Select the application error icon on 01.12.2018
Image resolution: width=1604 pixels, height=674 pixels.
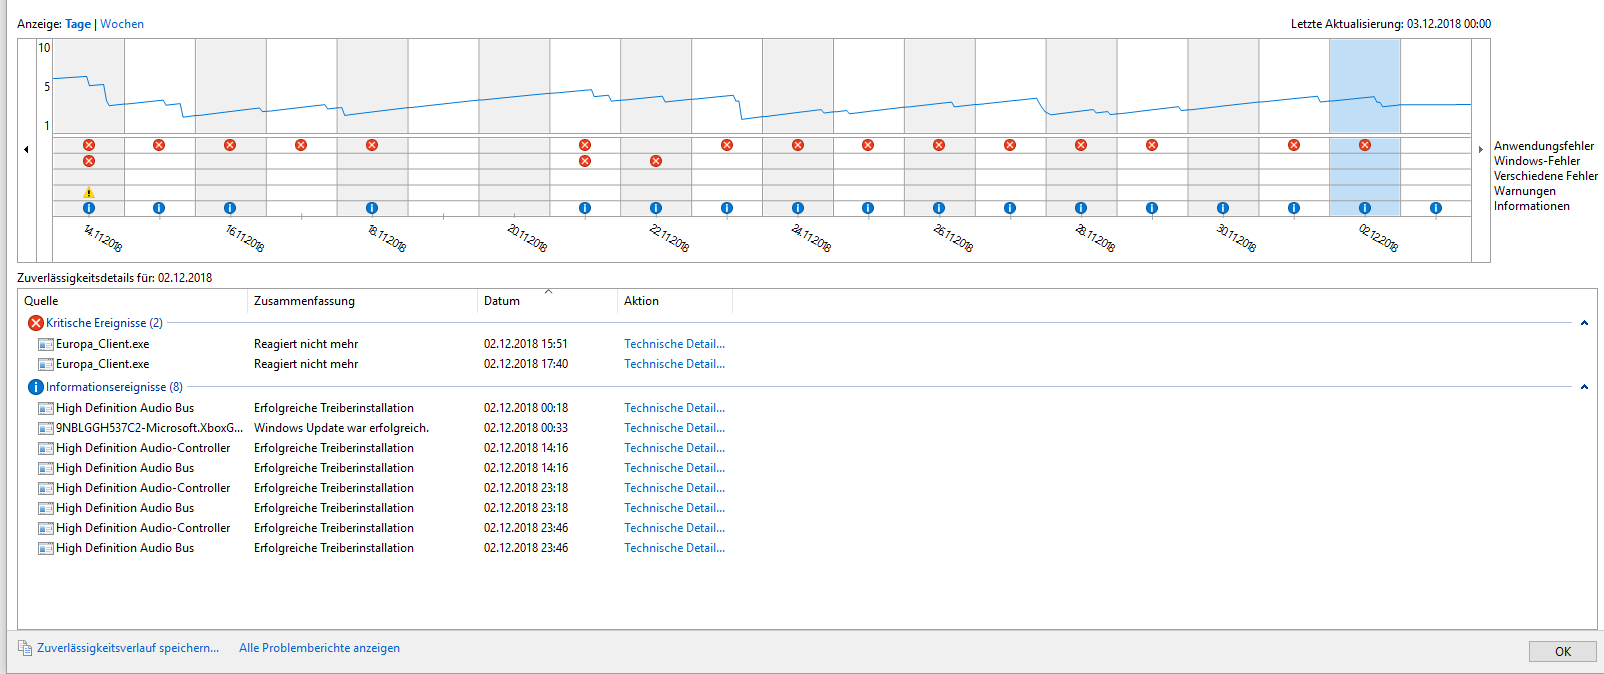[1294, 145]
